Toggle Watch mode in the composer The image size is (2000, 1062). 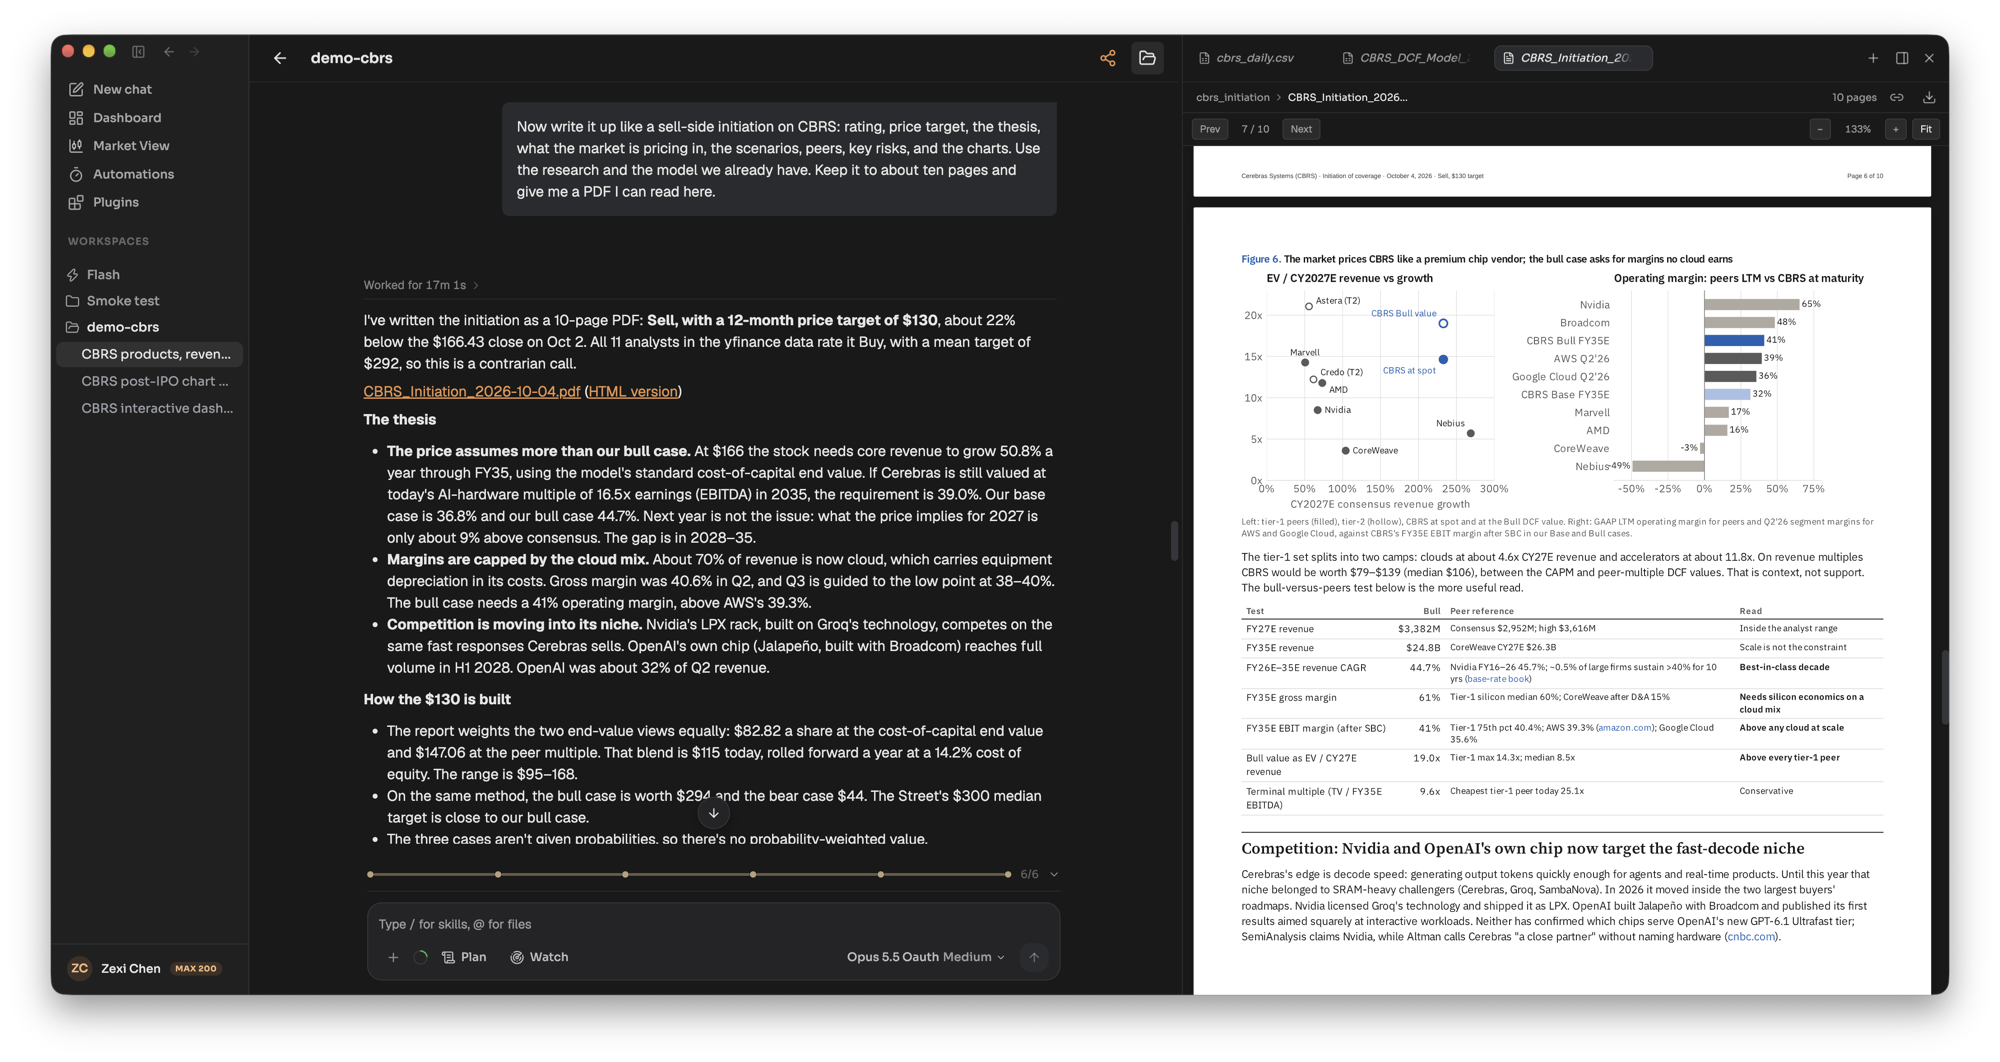[x=539, y=957]
